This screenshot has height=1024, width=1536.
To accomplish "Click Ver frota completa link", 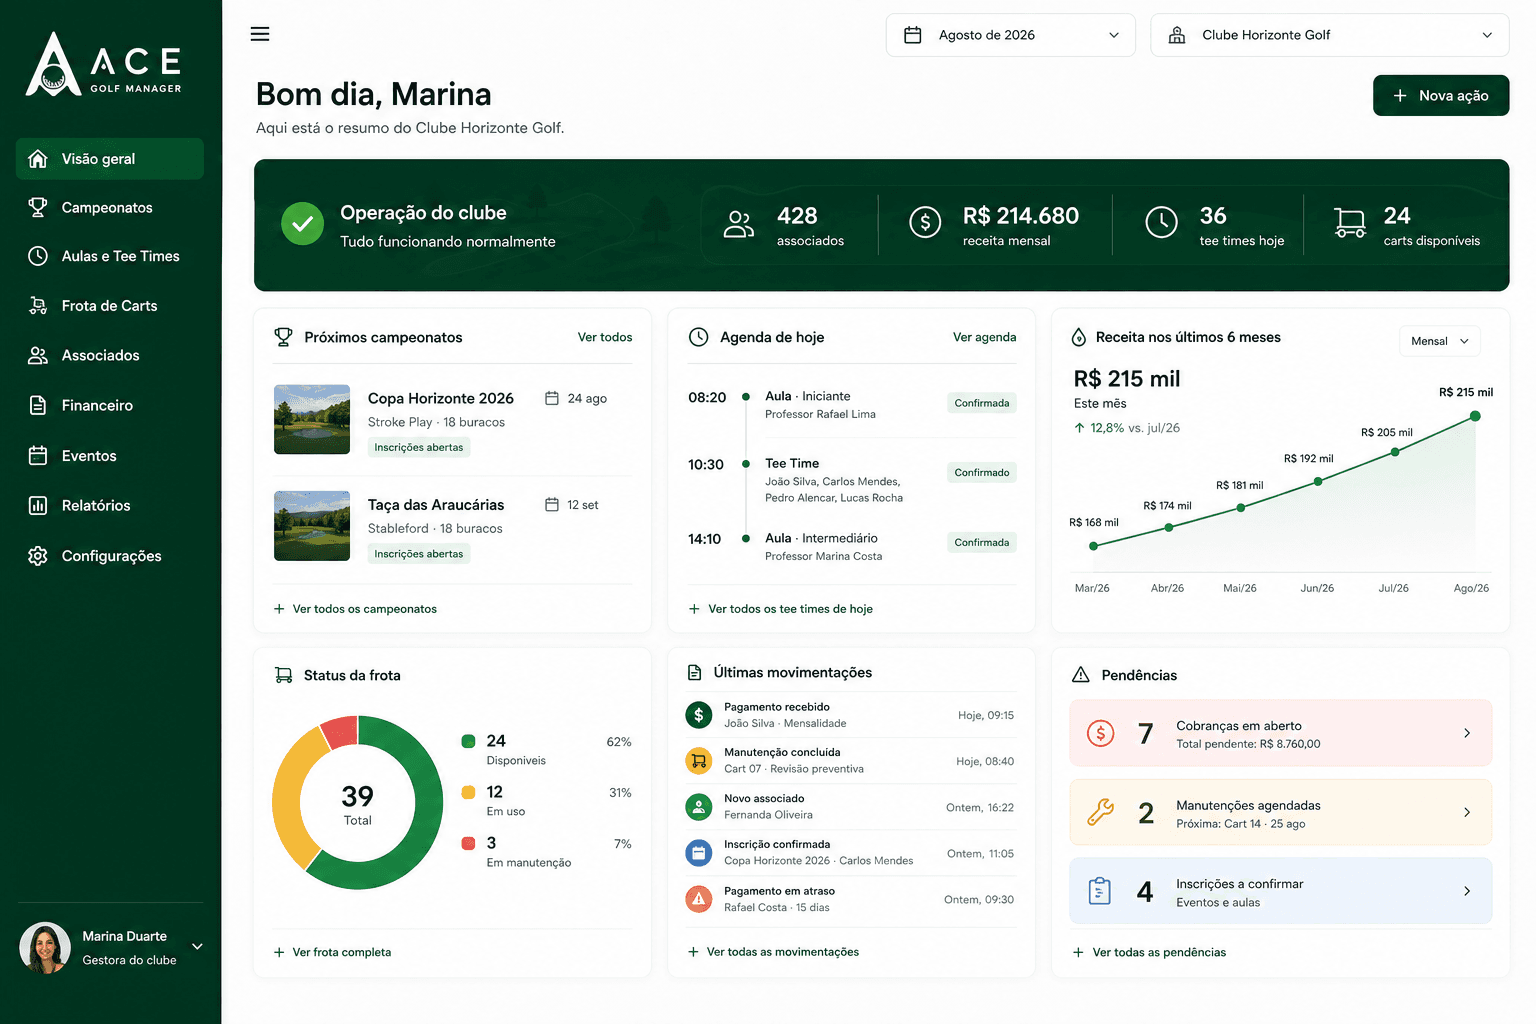I will 332,952.
